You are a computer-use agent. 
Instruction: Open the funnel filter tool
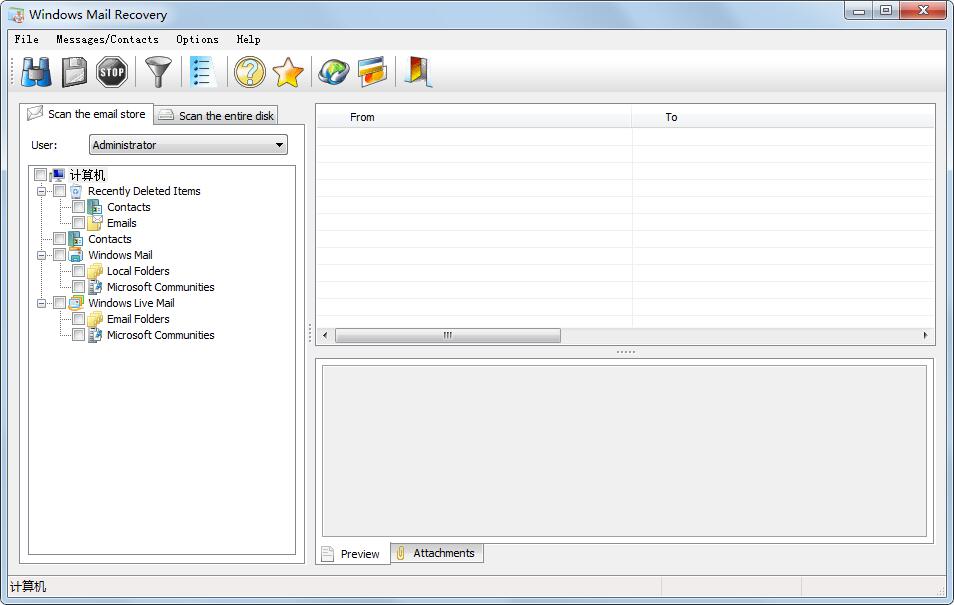[x=158, y=72]
